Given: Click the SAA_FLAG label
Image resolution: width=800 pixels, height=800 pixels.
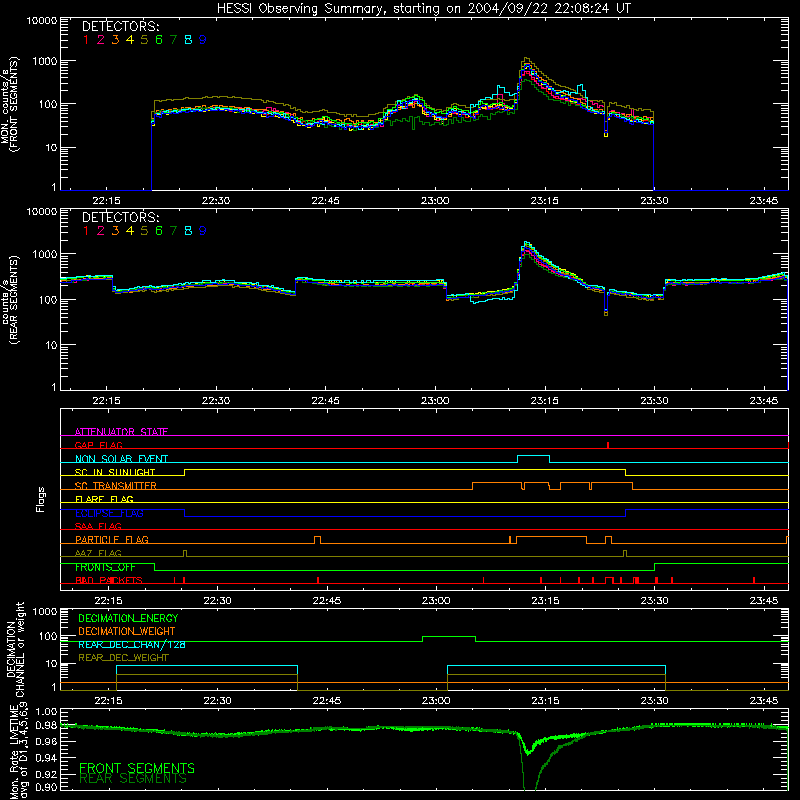Looking at the screenshot, I should (98, 526).
